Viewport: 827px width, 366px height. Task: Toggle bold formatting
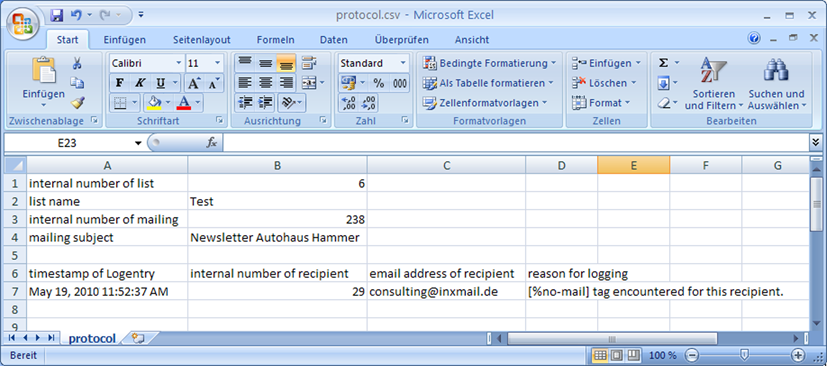point(119,83)
